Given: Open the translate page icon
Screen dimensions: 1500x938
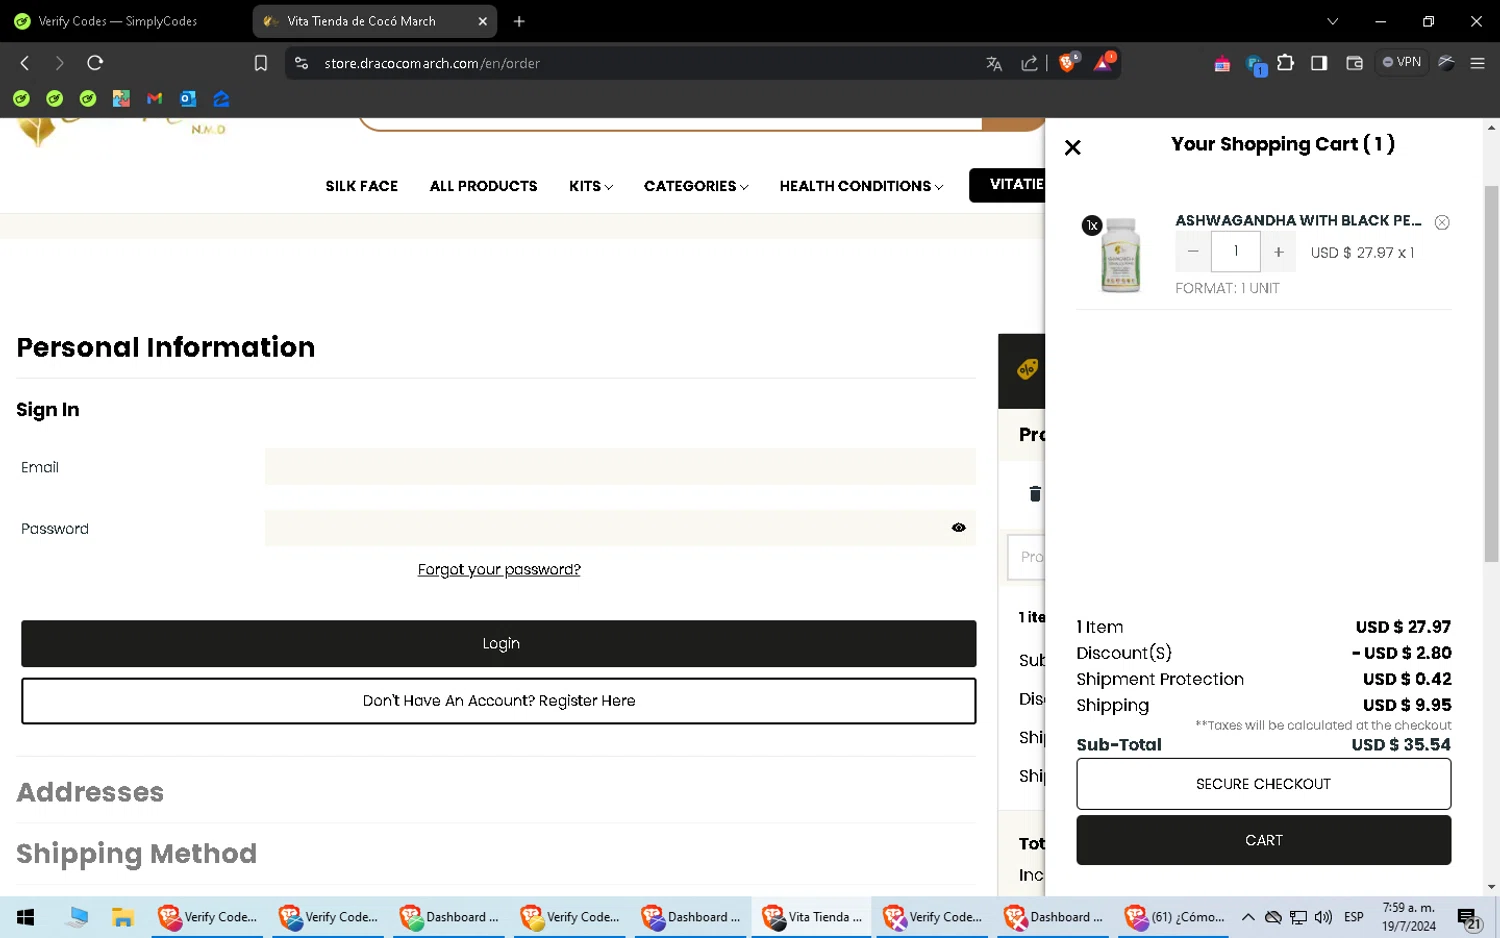Looking at the screenshot, I should pos(994,63).
